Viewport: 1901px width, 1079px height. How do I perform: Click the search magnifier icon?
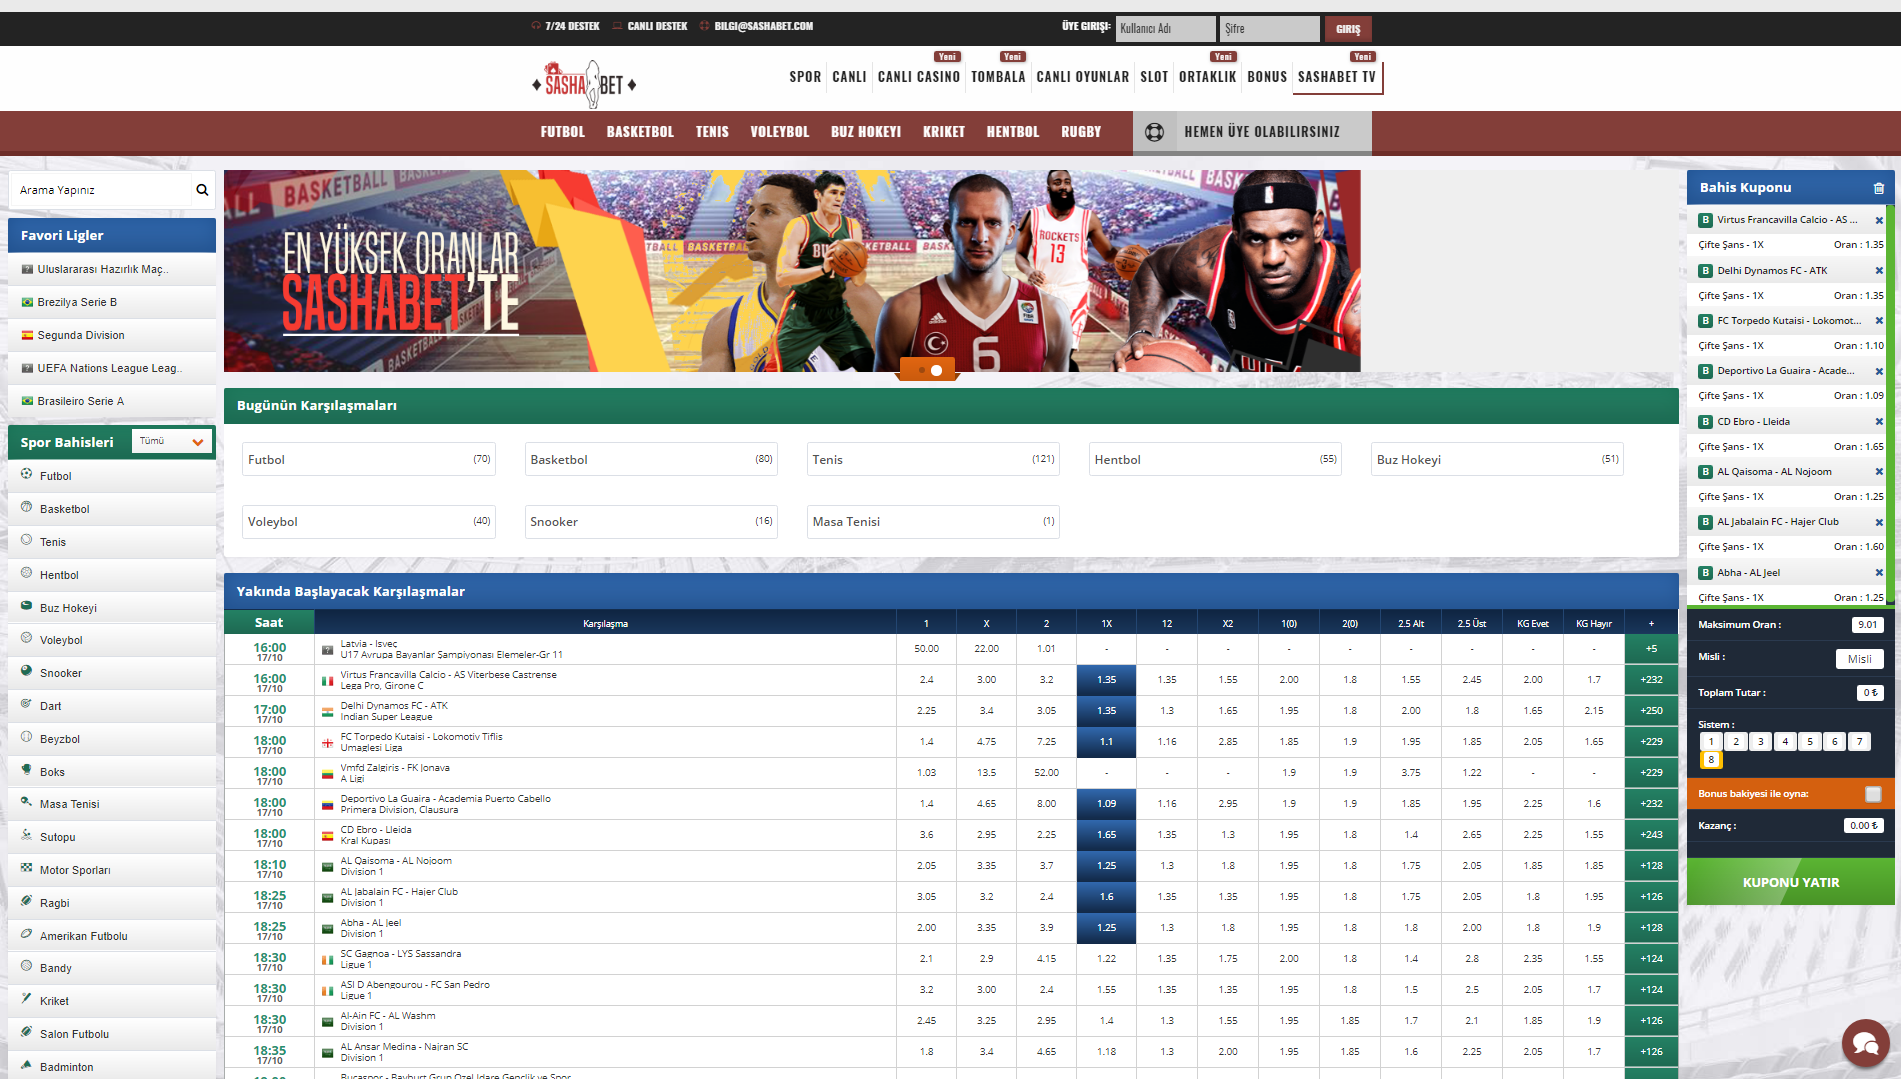(x=202, y=190)
